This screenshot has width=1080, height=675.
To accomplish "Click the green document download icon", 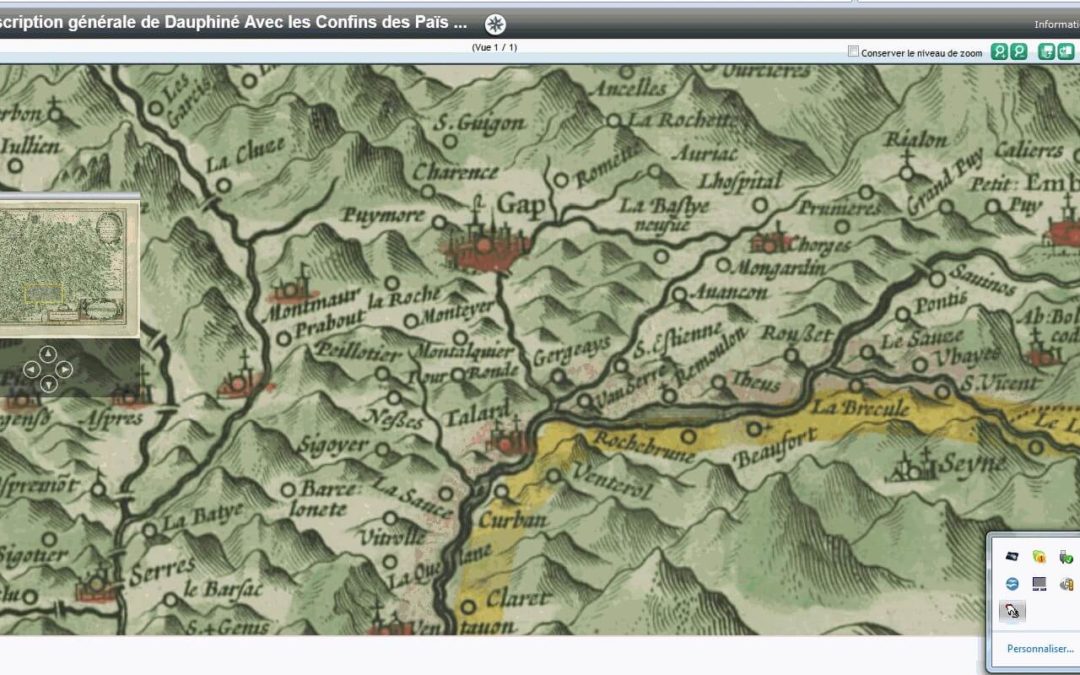I will click(x=1046, y=52).
